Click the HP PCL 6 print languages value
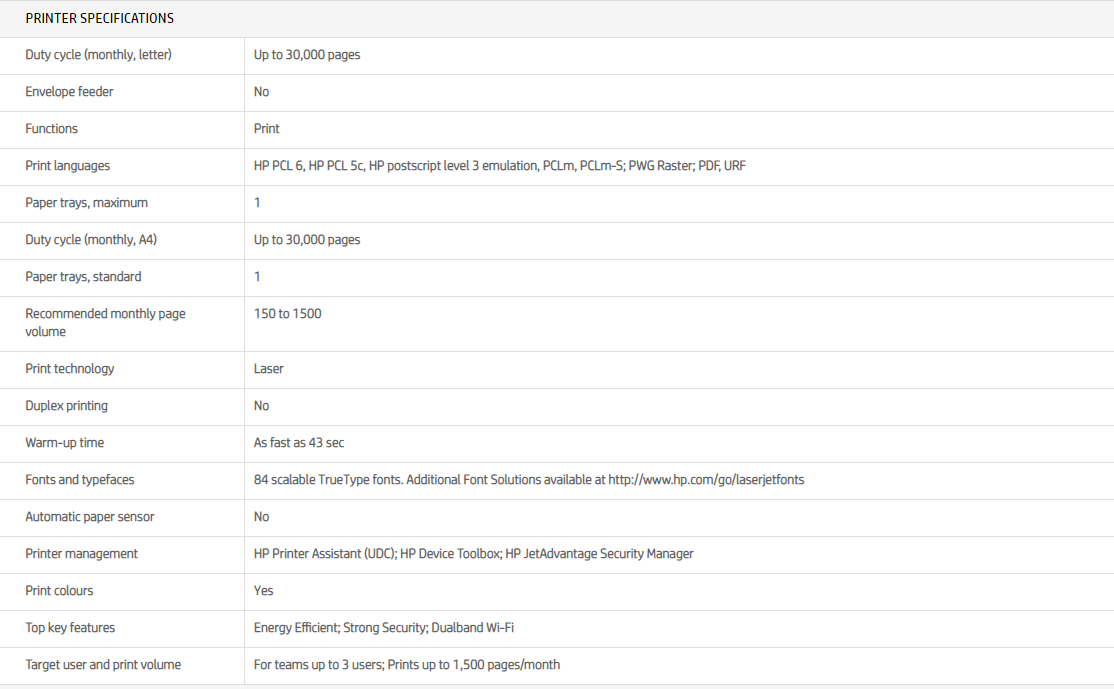 coord(278,166)
